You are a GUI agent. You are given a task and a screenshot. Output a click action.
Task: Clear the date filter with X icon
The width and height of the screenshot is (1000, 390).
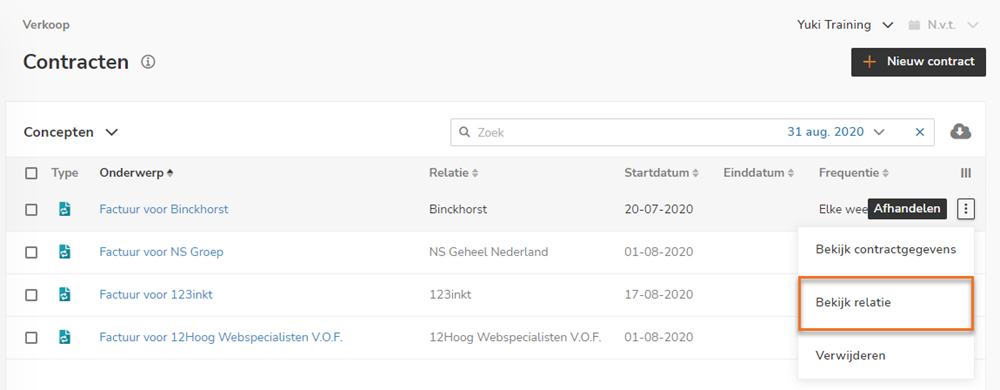(x=920, y=132)
